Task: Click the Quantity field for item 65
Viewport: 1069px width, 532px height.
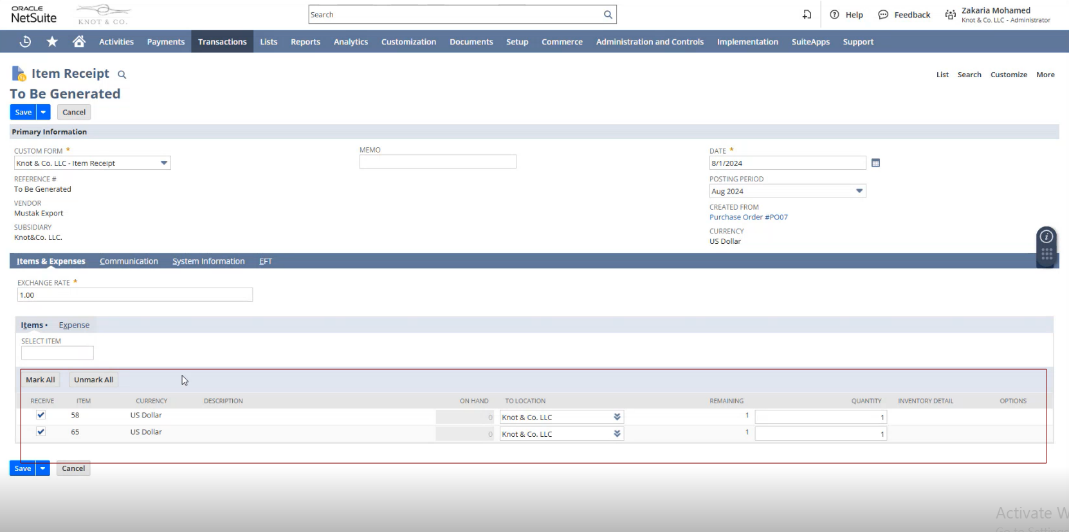Action: [x=820, y=434]
